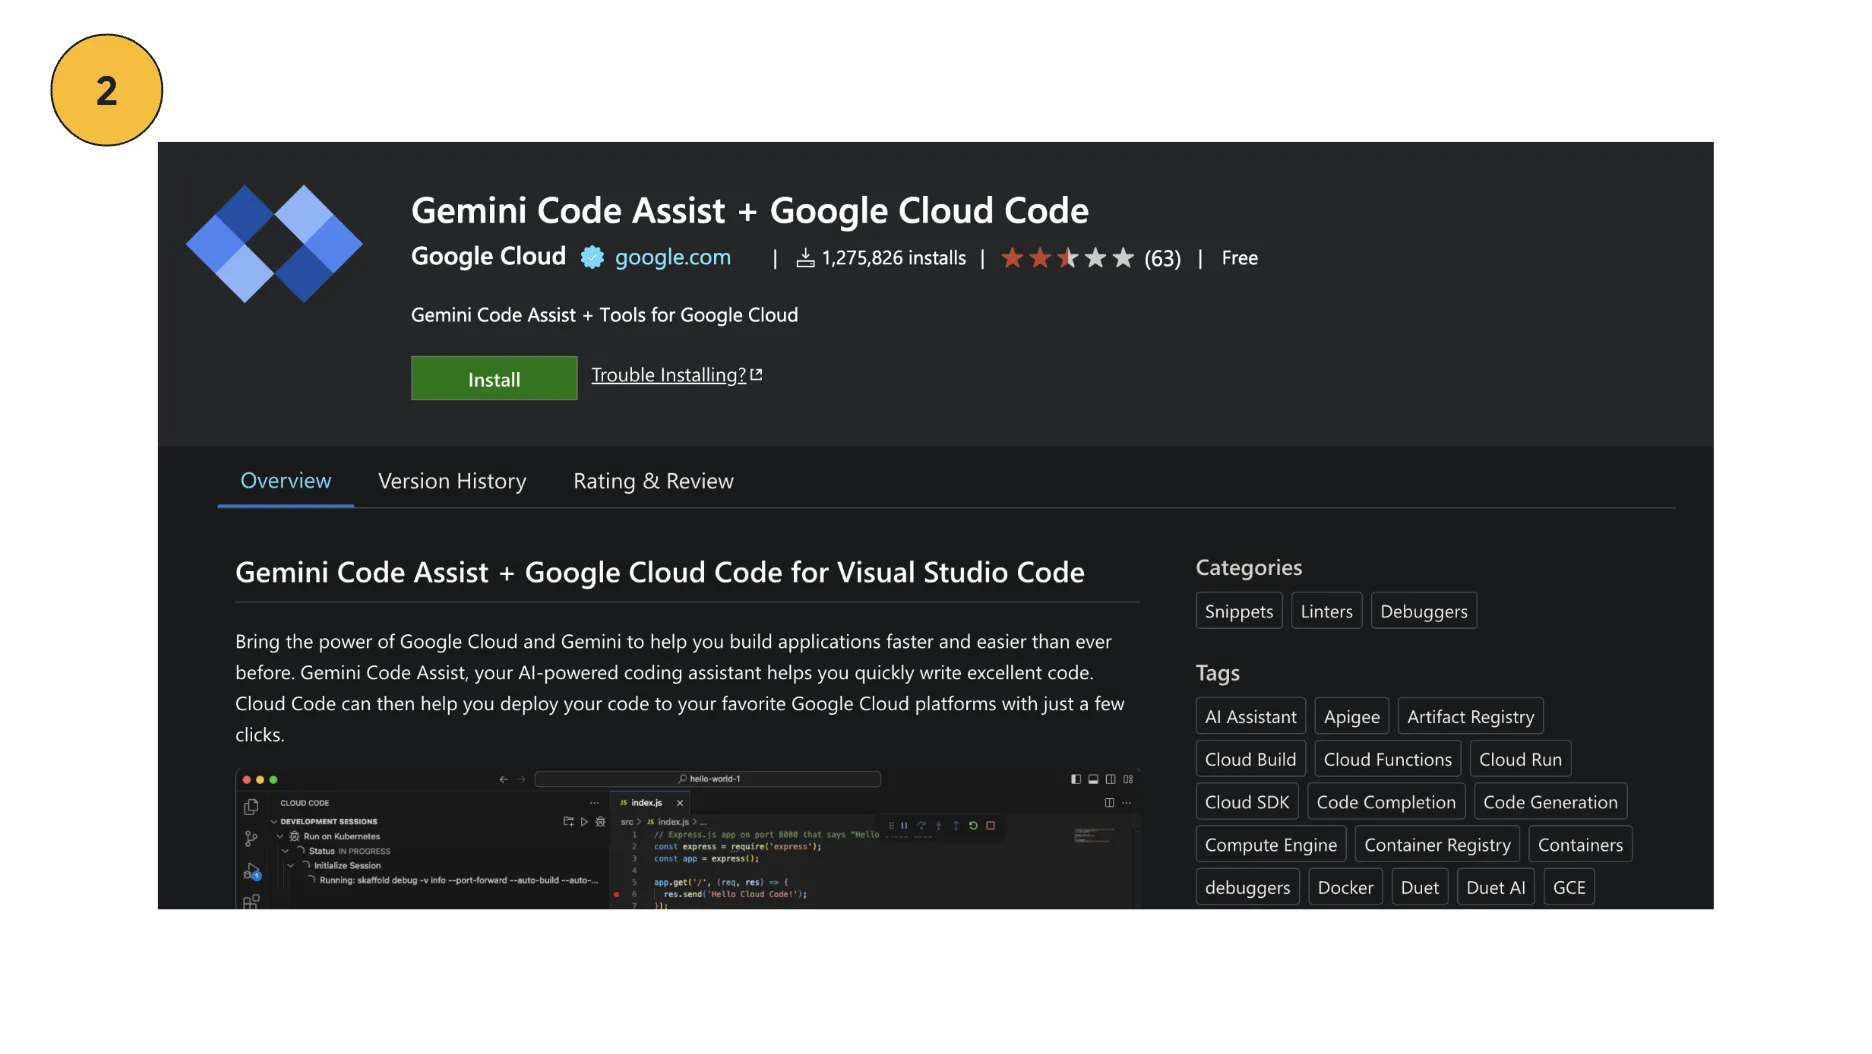Click the Cloud Code panel ellipsis menu
The width and height of the screenshot is (1872, 1054).
(595, 803)
